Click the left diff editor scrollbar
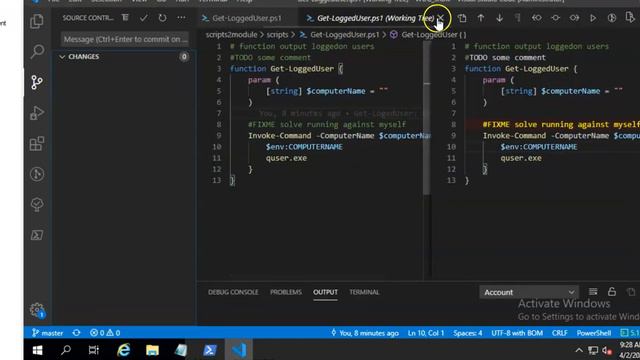Image resolution: width=640 pixels, height=360 pixels. coord(427,118)
